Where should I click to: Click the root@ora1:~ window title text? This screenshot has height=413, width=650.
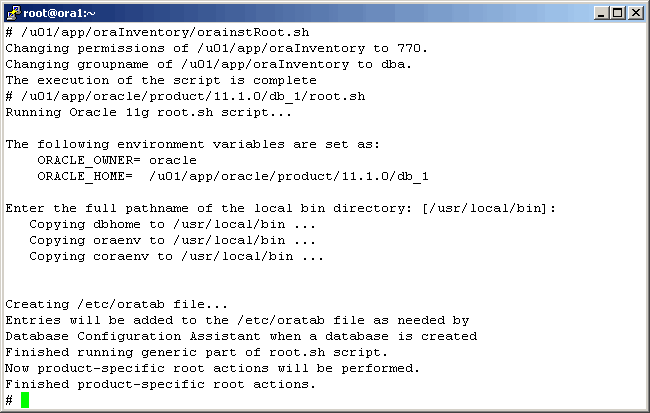click(x=58, y=13)
